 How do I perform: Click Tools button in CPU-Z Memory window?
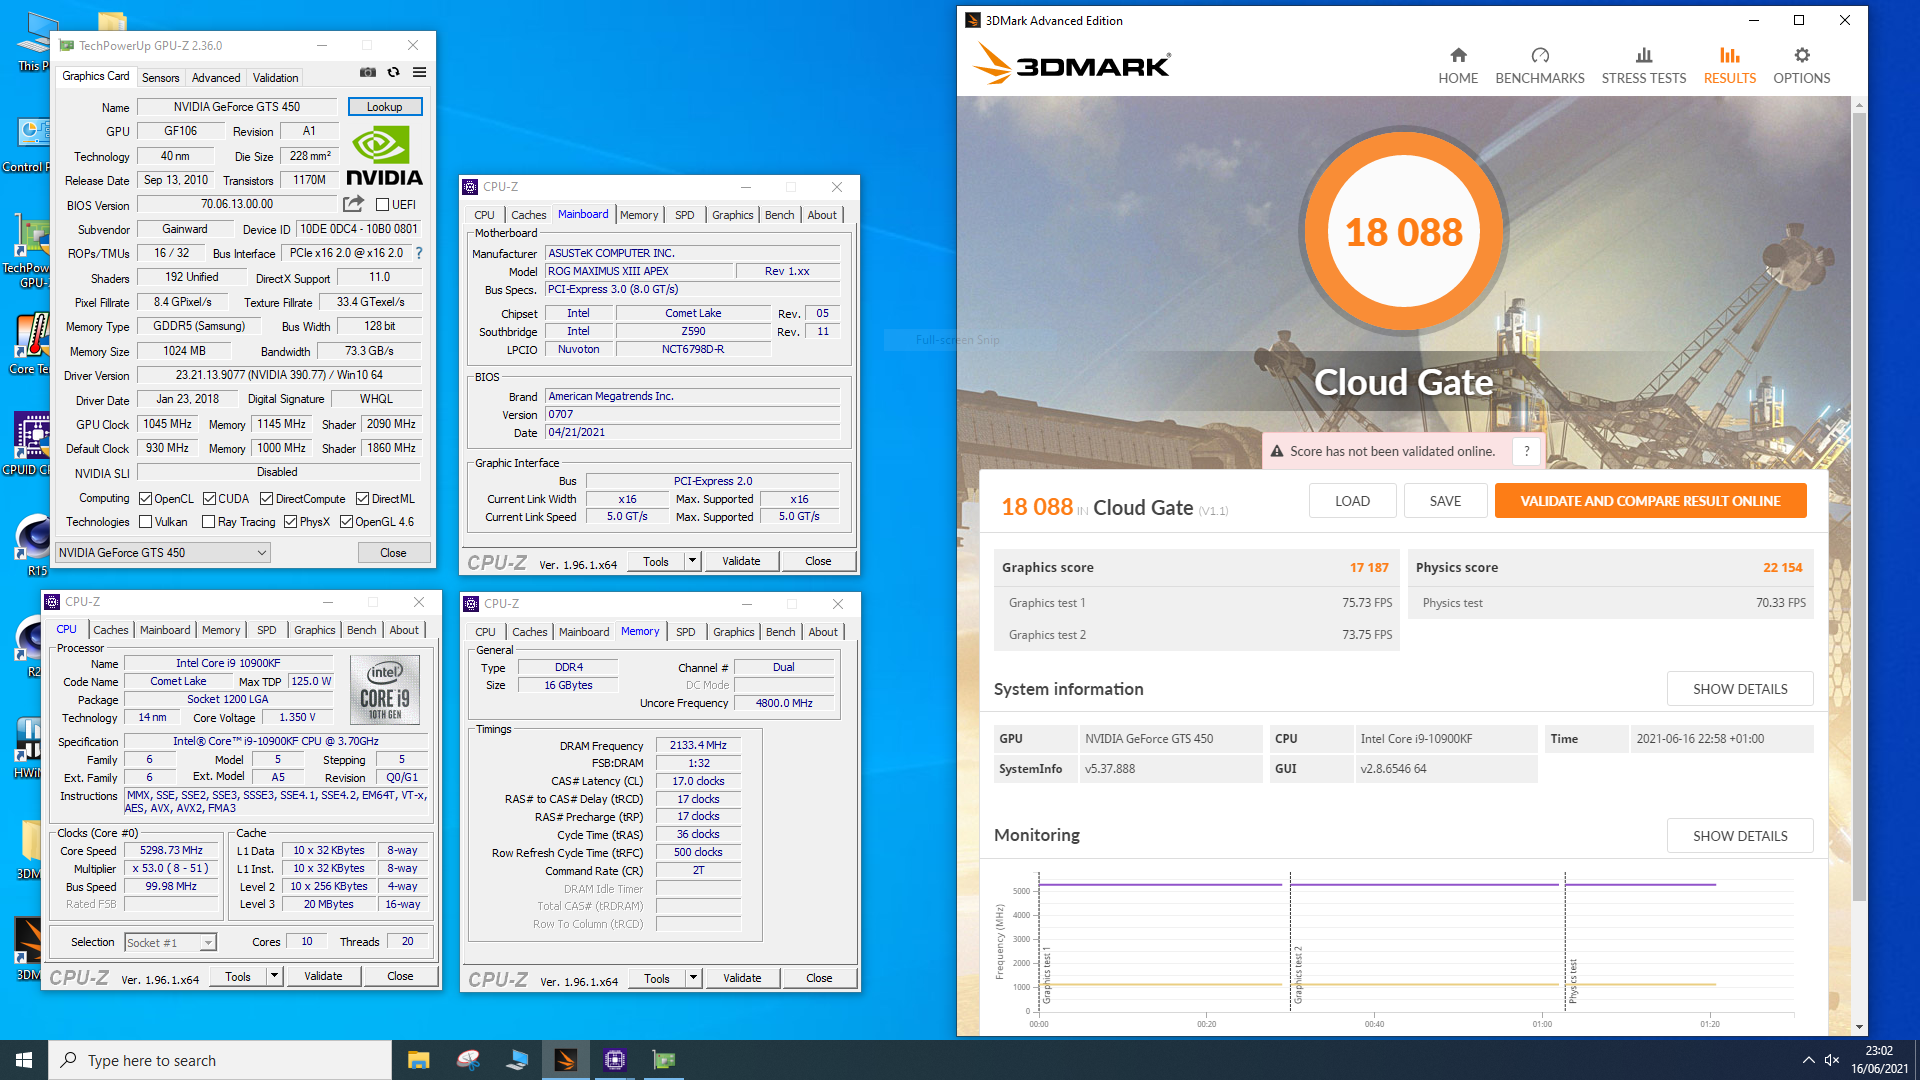(657, 978)
